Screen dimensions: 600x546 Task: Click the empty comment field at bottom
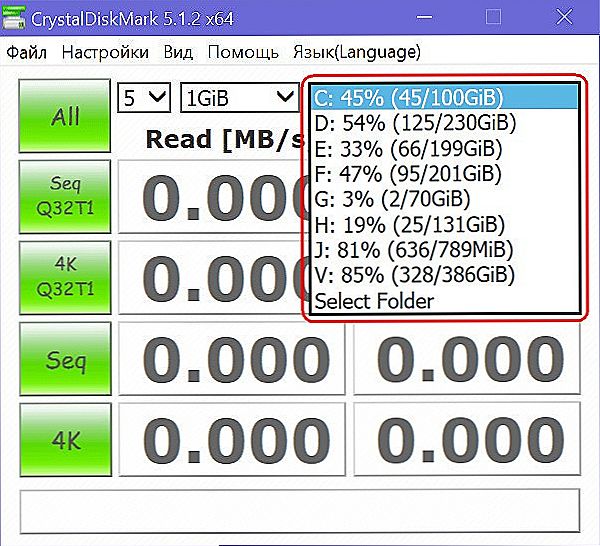tap(300, 511)
